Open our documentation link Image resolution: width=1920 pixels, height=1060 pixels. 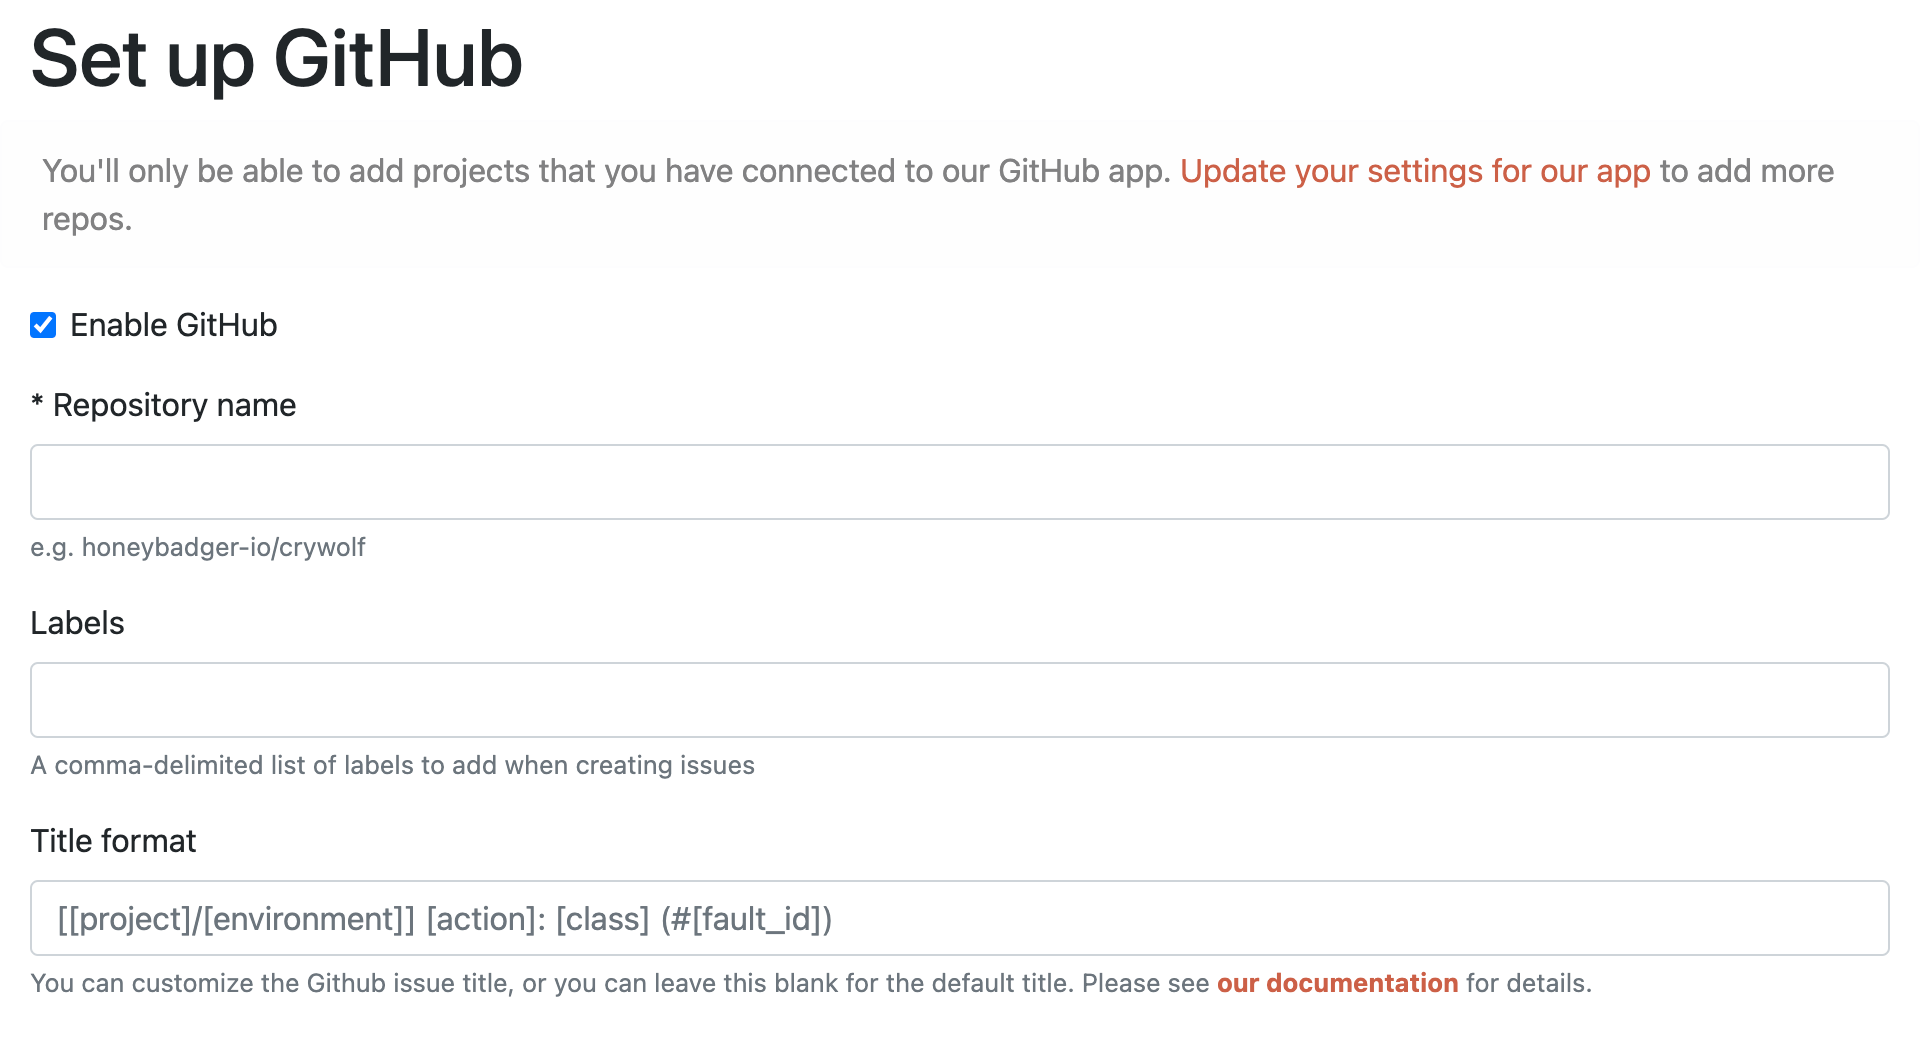[x=1337, y=983]
